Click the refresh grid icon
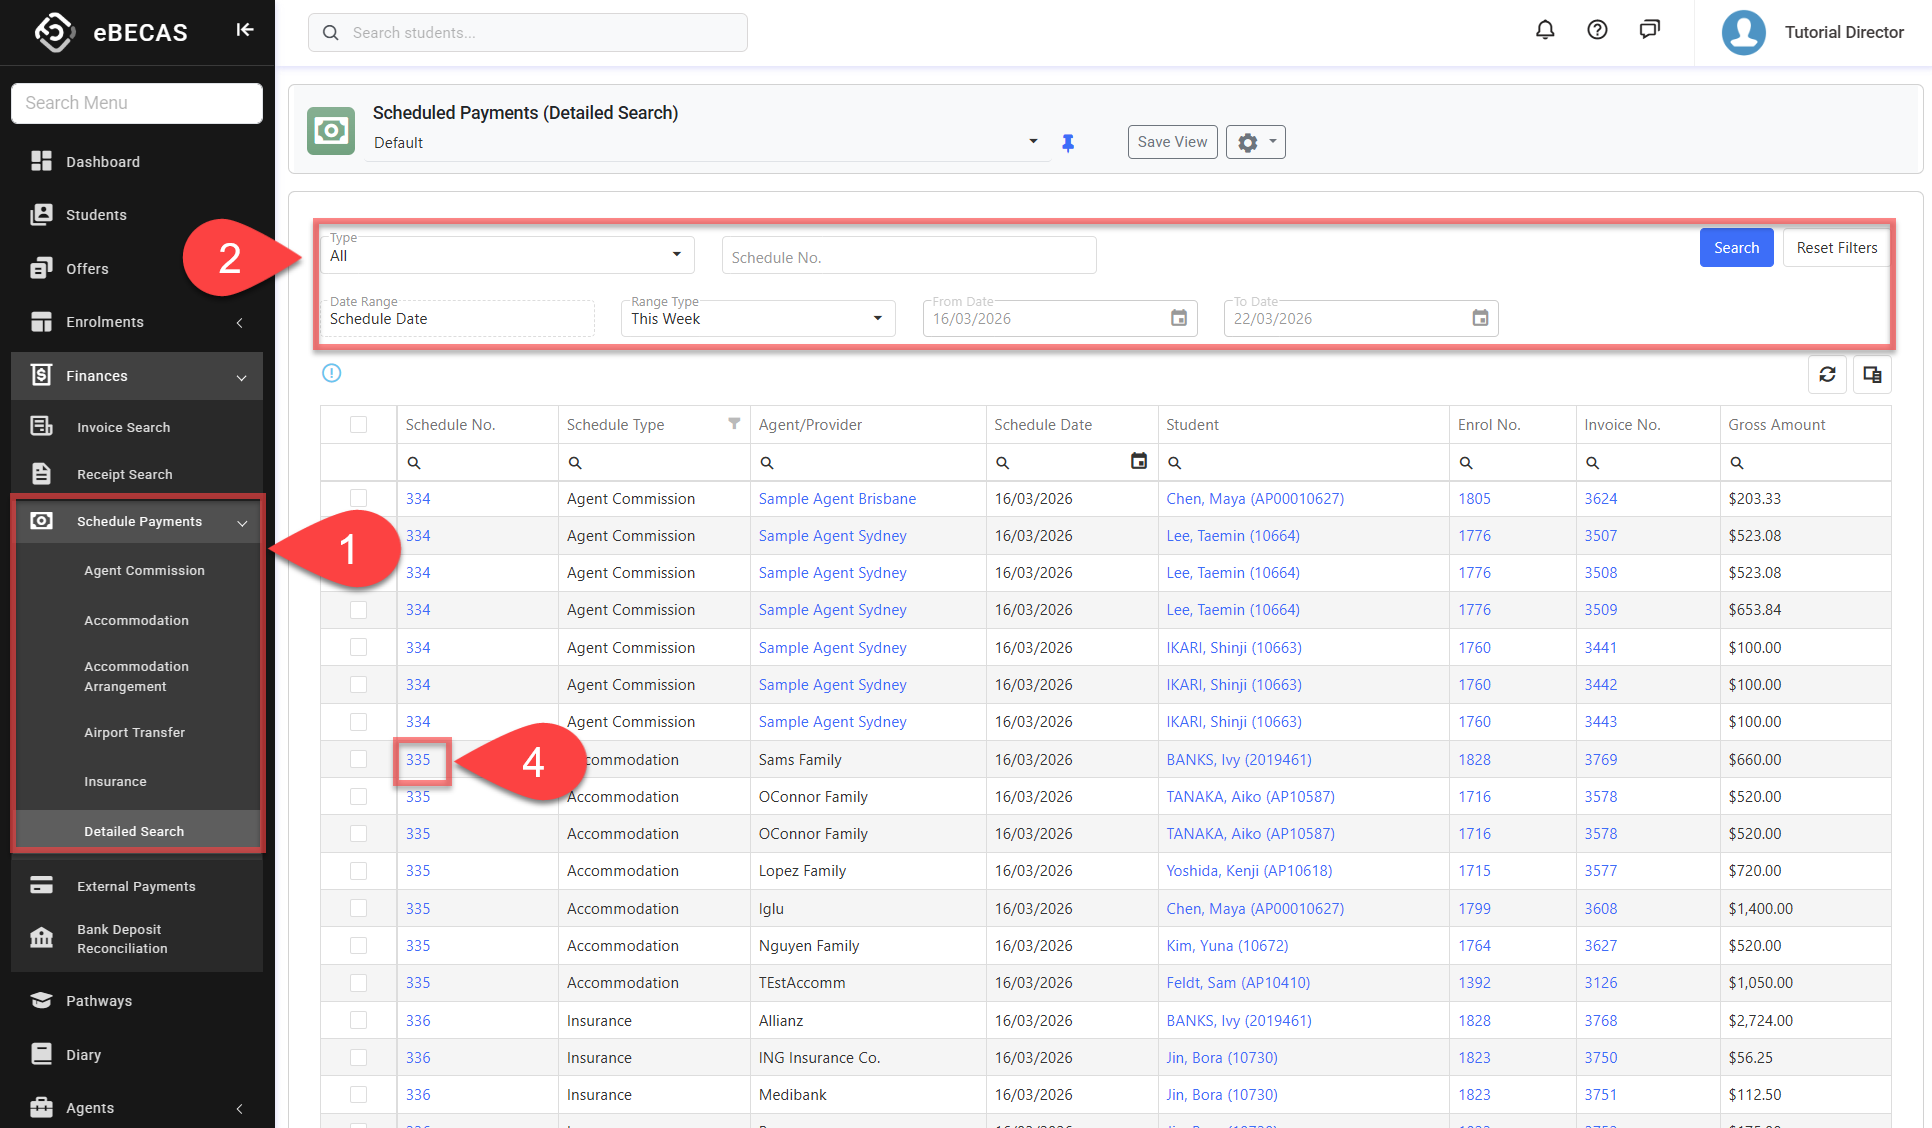The image size is (1932, 1128). pyautogui.click(x=1827, y=374)
